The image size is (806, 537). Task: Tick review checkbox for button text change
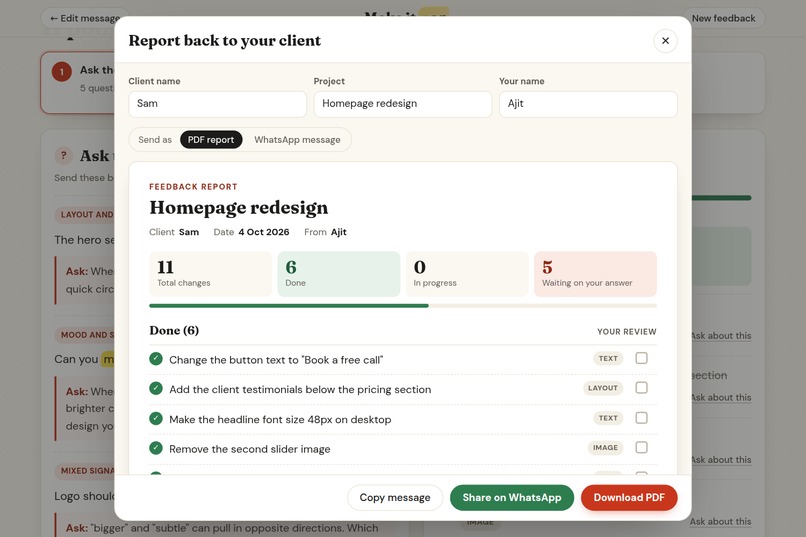pyautogui.click(x=641, y=358)
